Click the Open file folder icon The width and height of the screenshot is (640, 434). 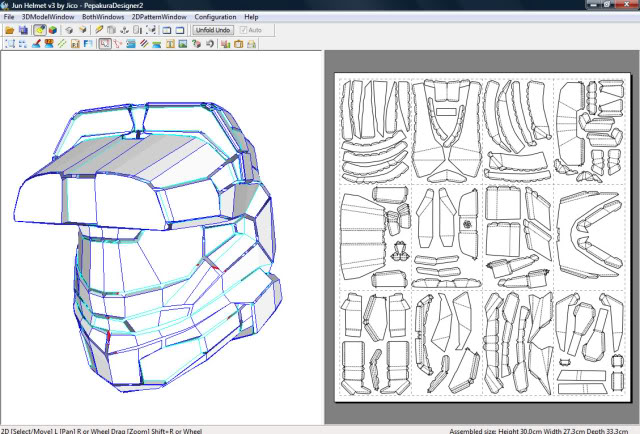(x=9, y=31)
